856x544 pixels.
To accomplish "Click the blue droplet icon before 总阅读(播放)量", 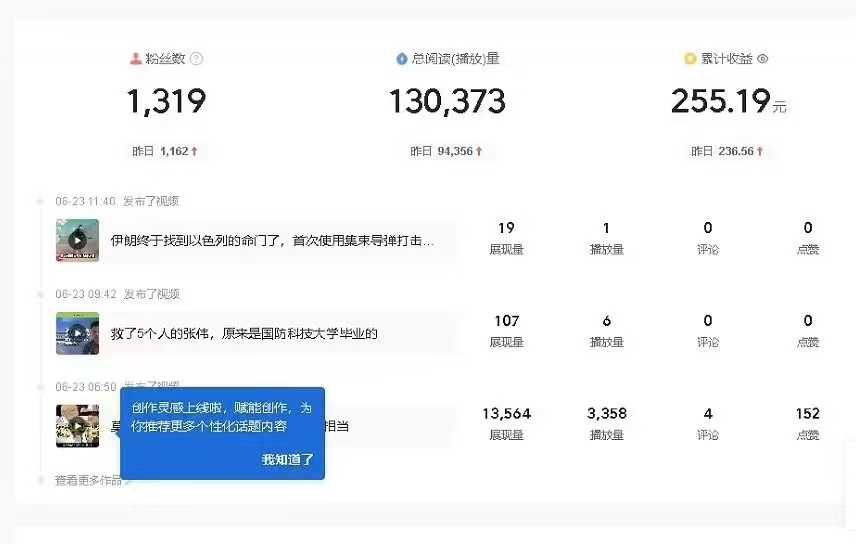I will 401,58.
